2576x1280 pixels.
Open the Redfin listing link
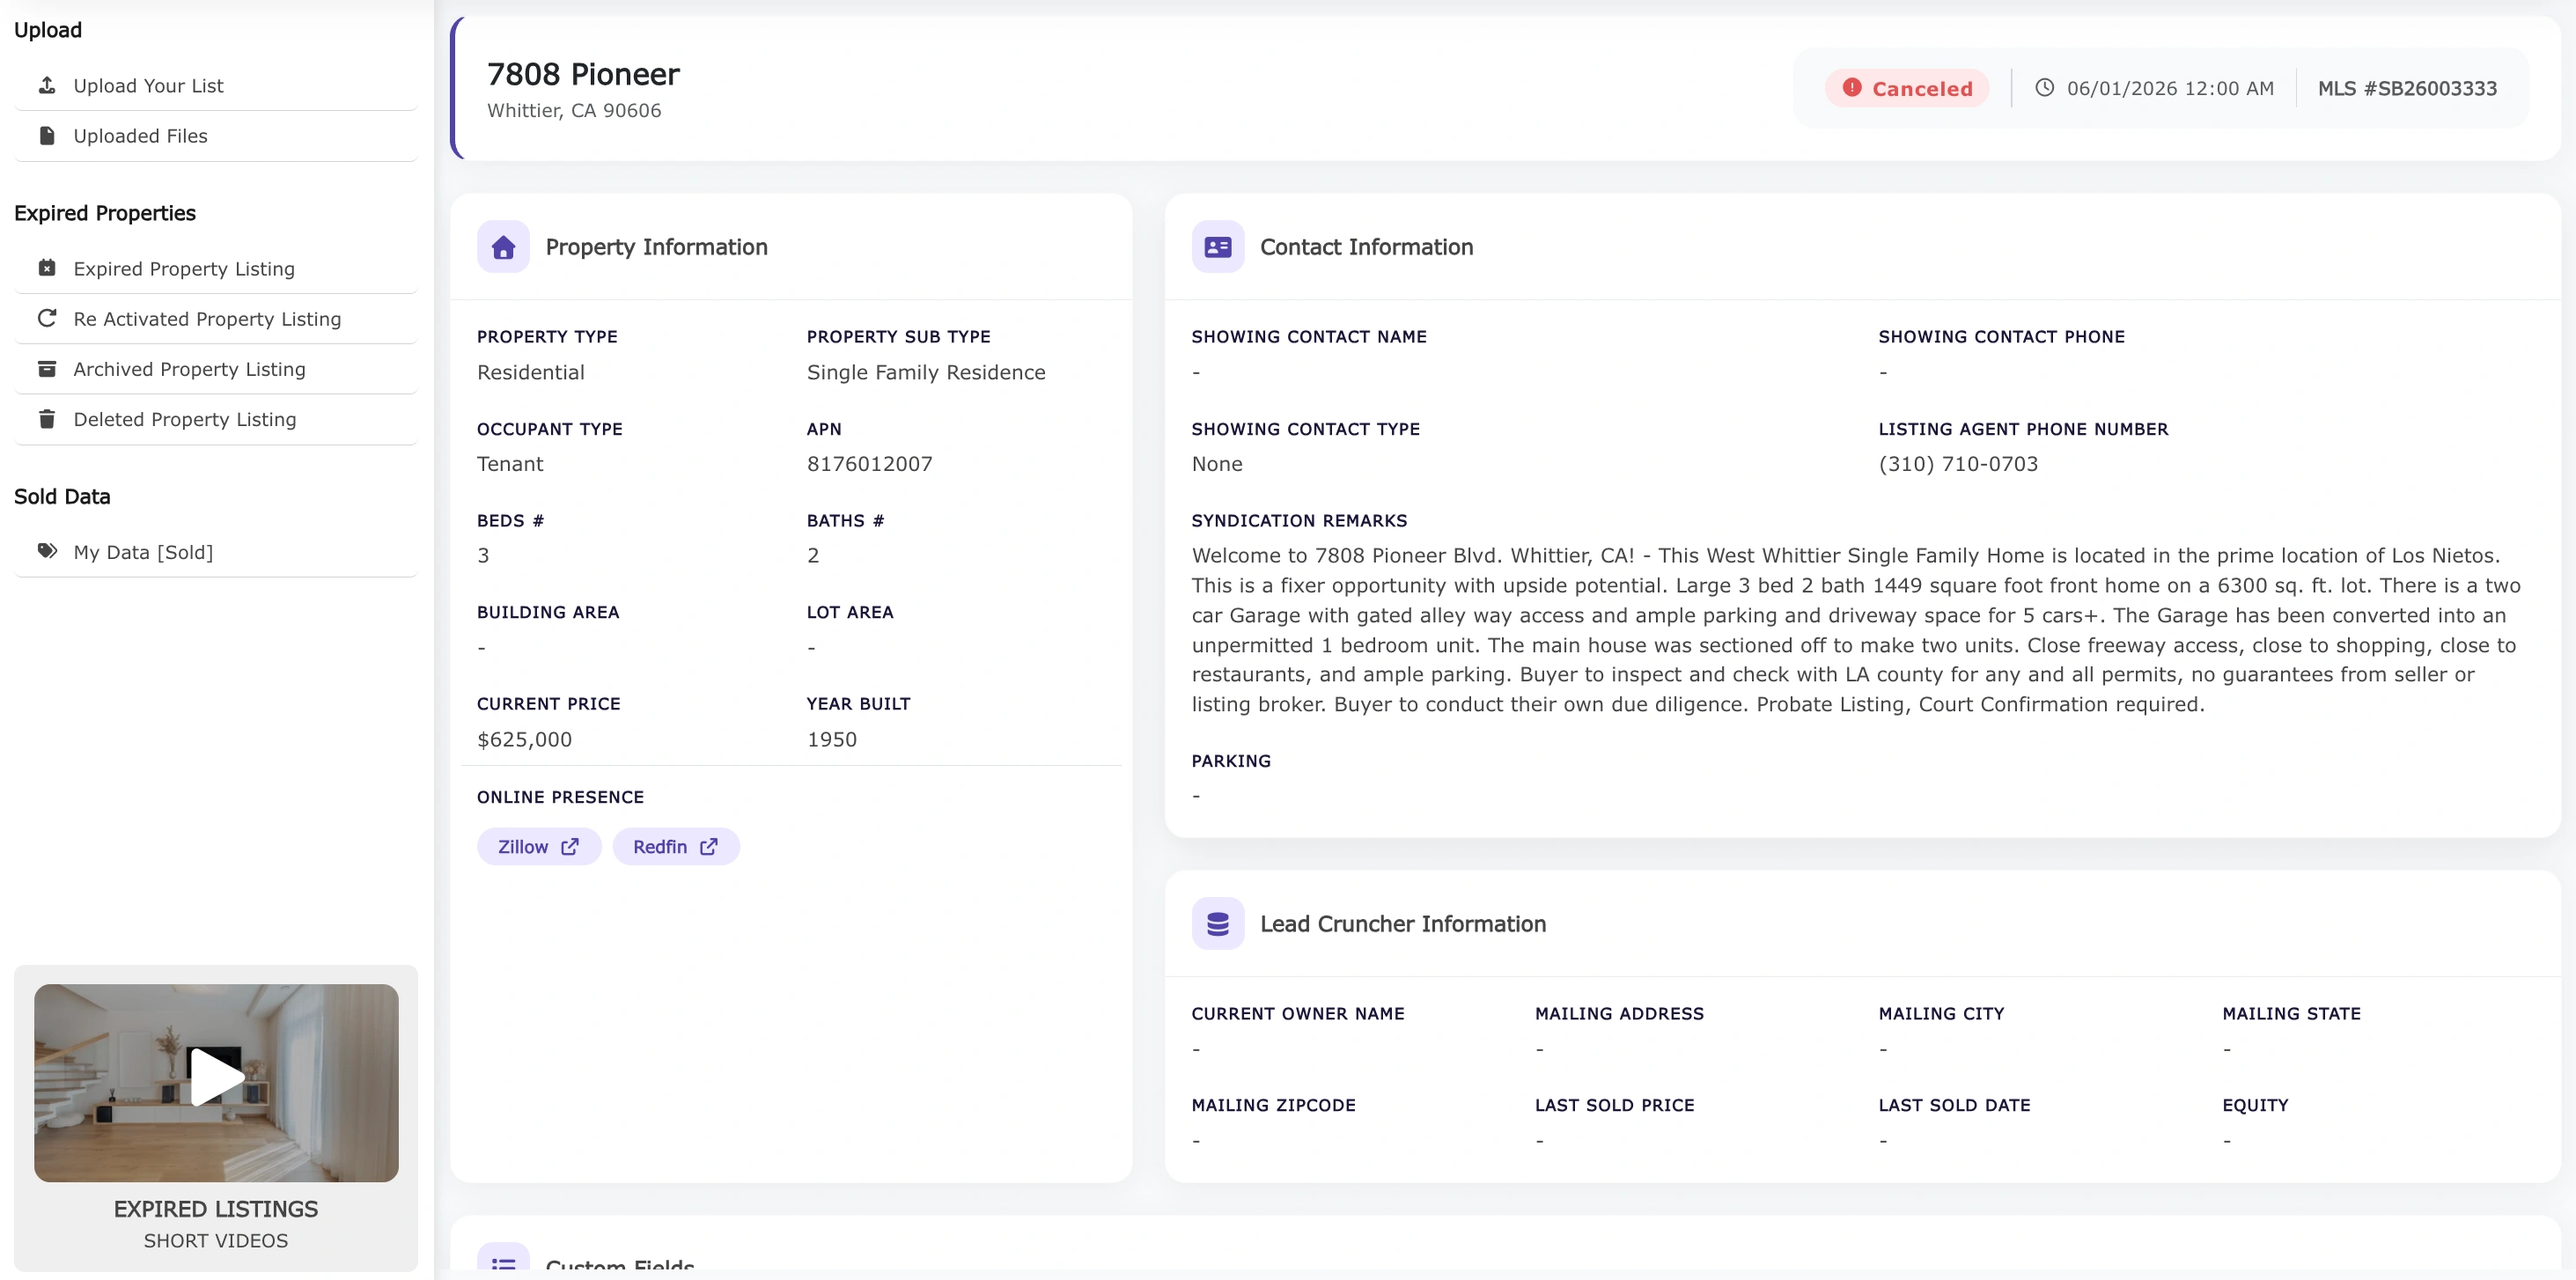tap(675, 846)
